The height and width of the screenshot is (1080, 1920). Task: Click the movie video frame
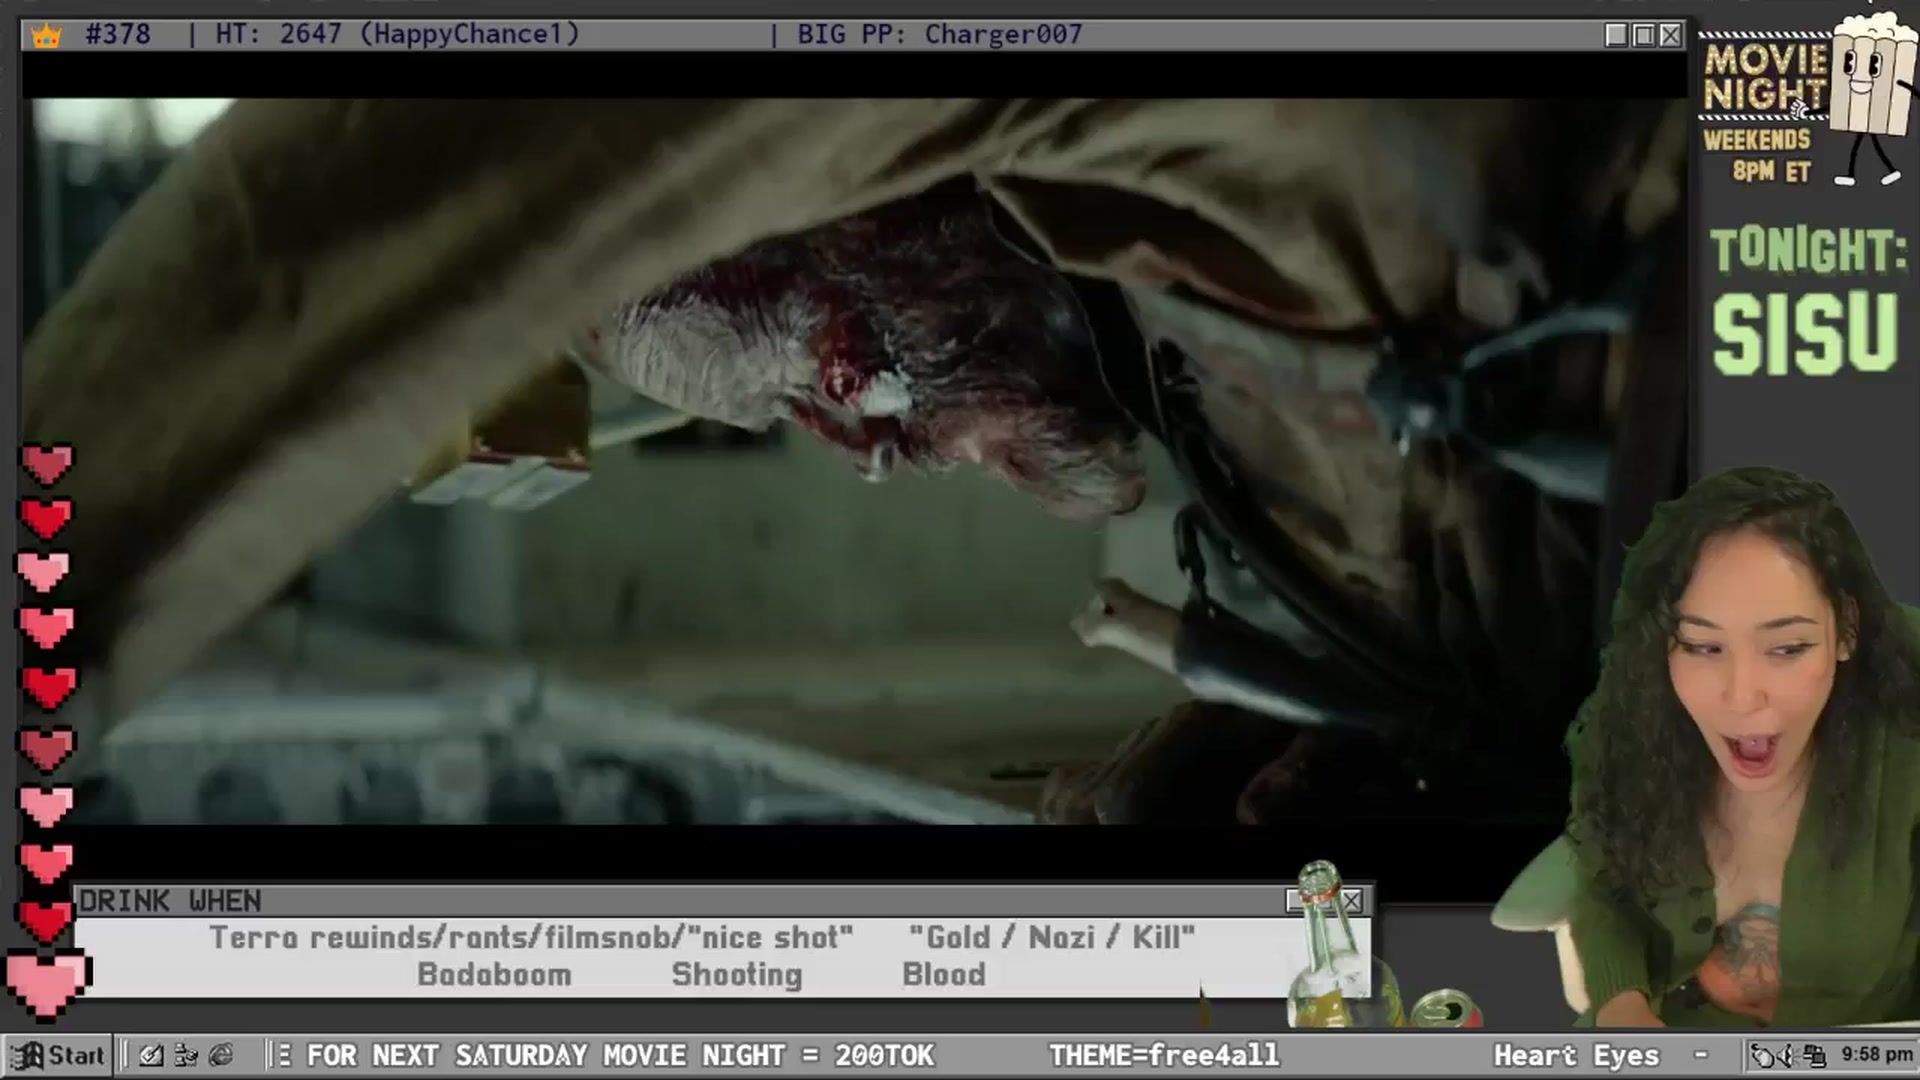click(x=853, y=461)
